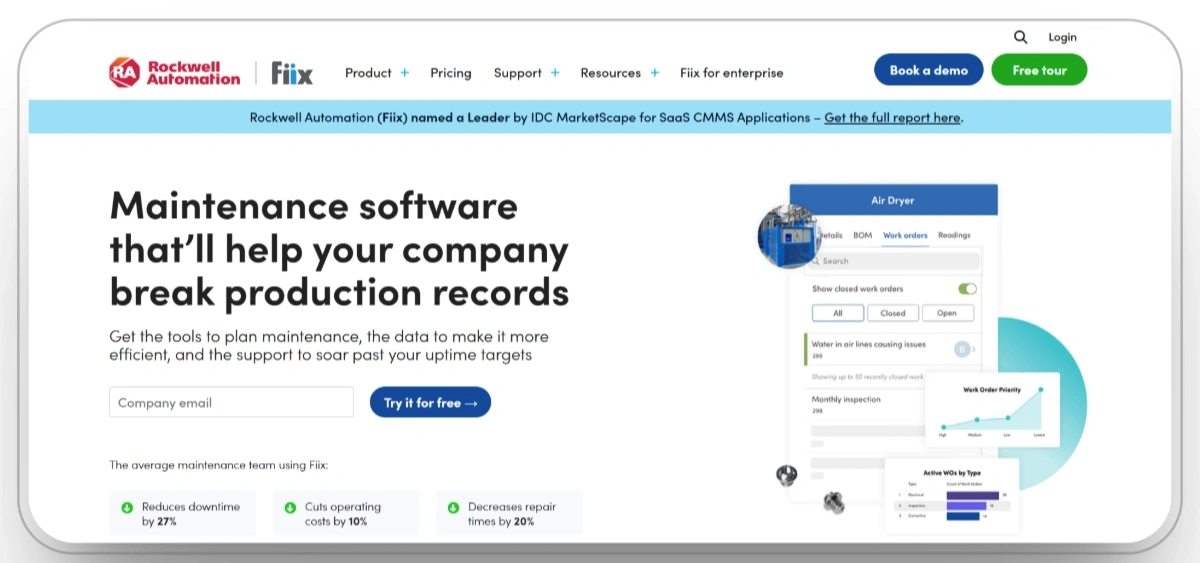Click the Active WOs by Type chart
This screenshot has height=563, width=1200.
pyautogui.click(x=951, y=497)
